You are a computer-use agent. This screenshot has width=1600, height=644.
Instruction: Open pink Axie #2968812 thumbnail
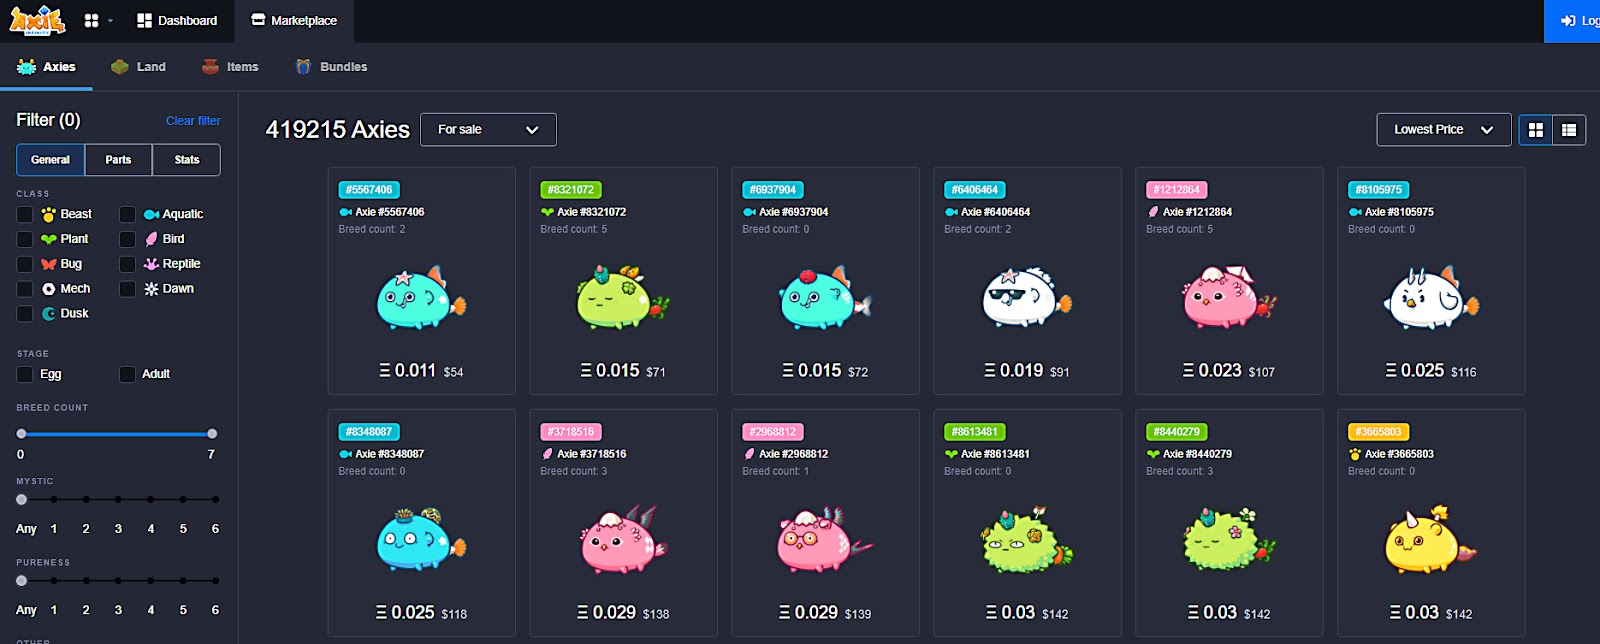pos(824,540)
